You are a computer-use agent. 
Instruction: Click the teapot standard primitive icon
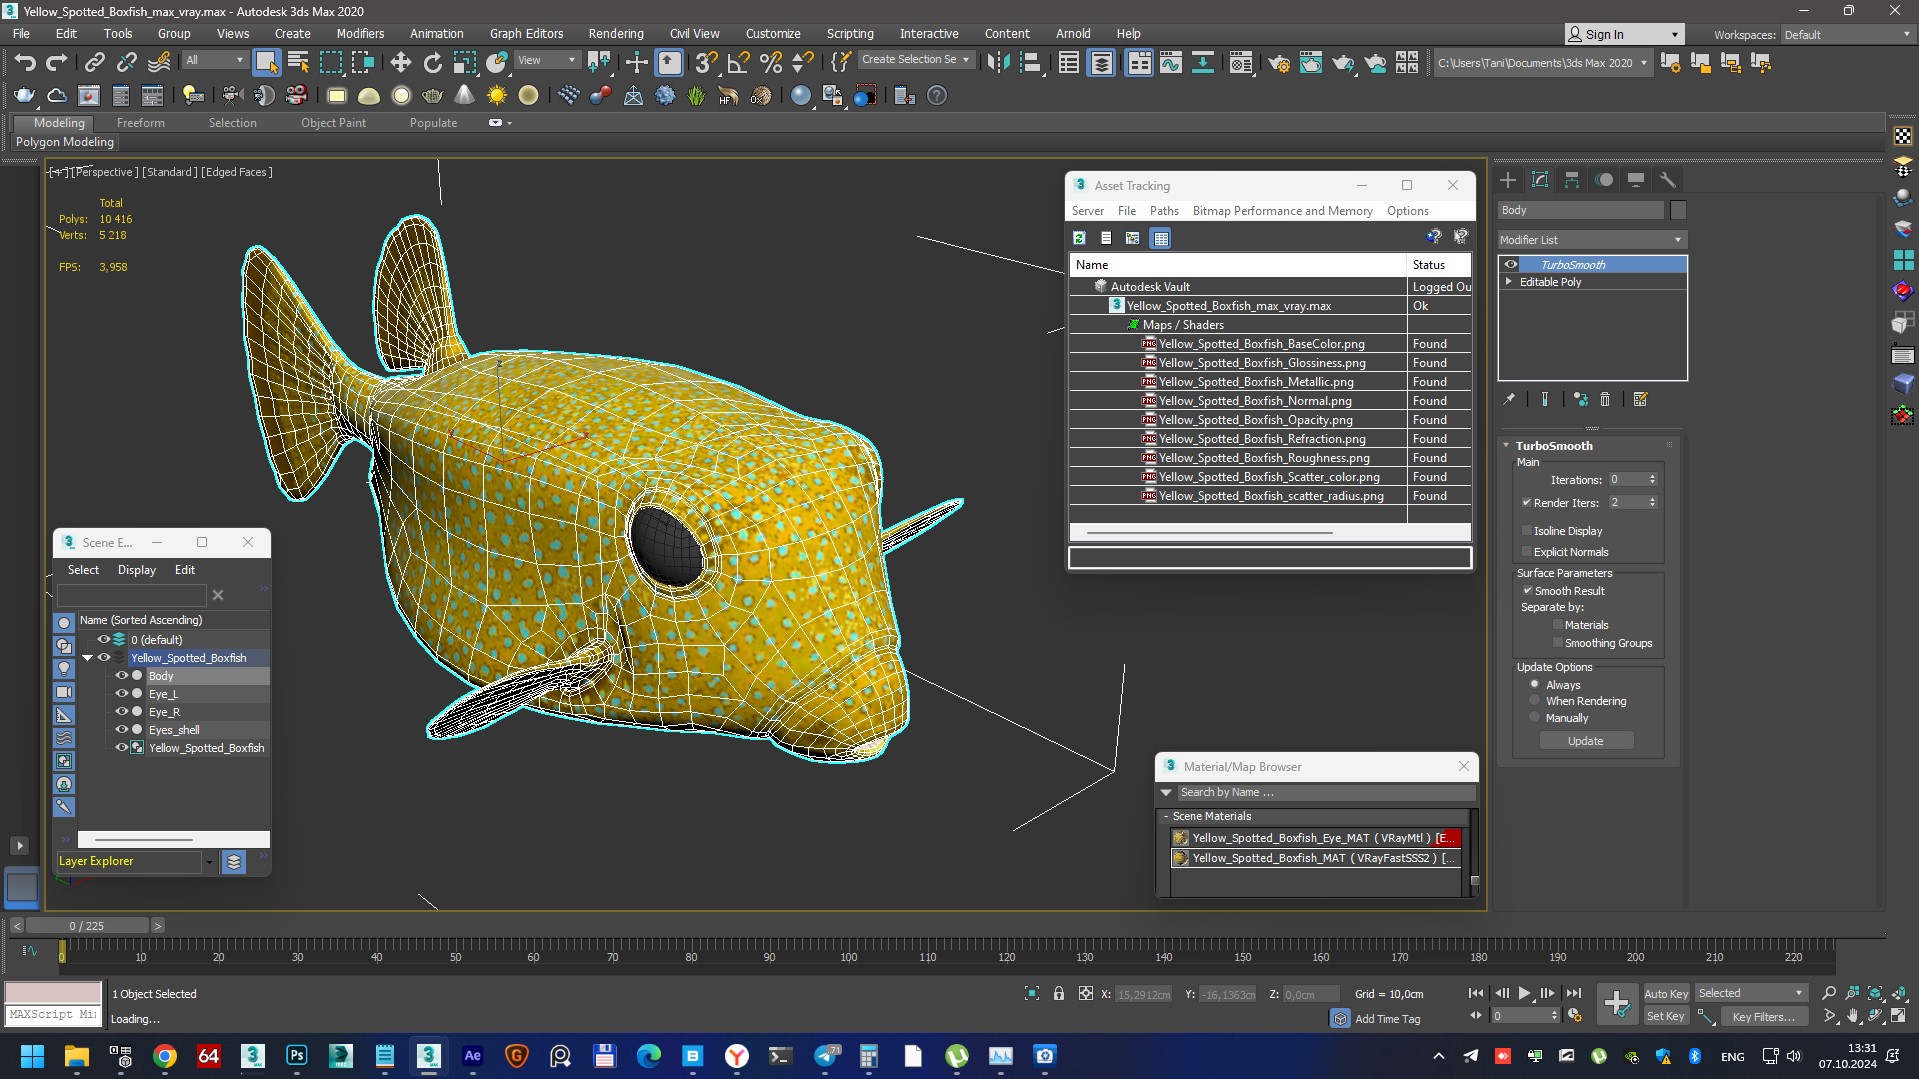coord(432,96)
